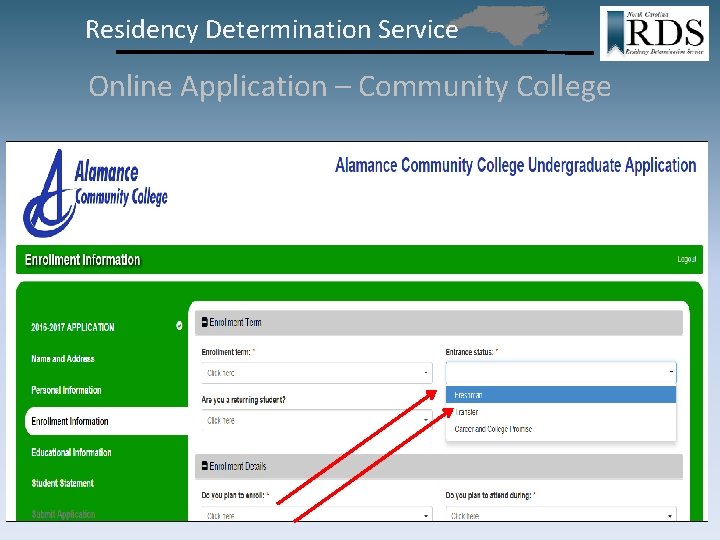Click the Enrollment Information green header title

pyautogui.click(x=83, y=260)
